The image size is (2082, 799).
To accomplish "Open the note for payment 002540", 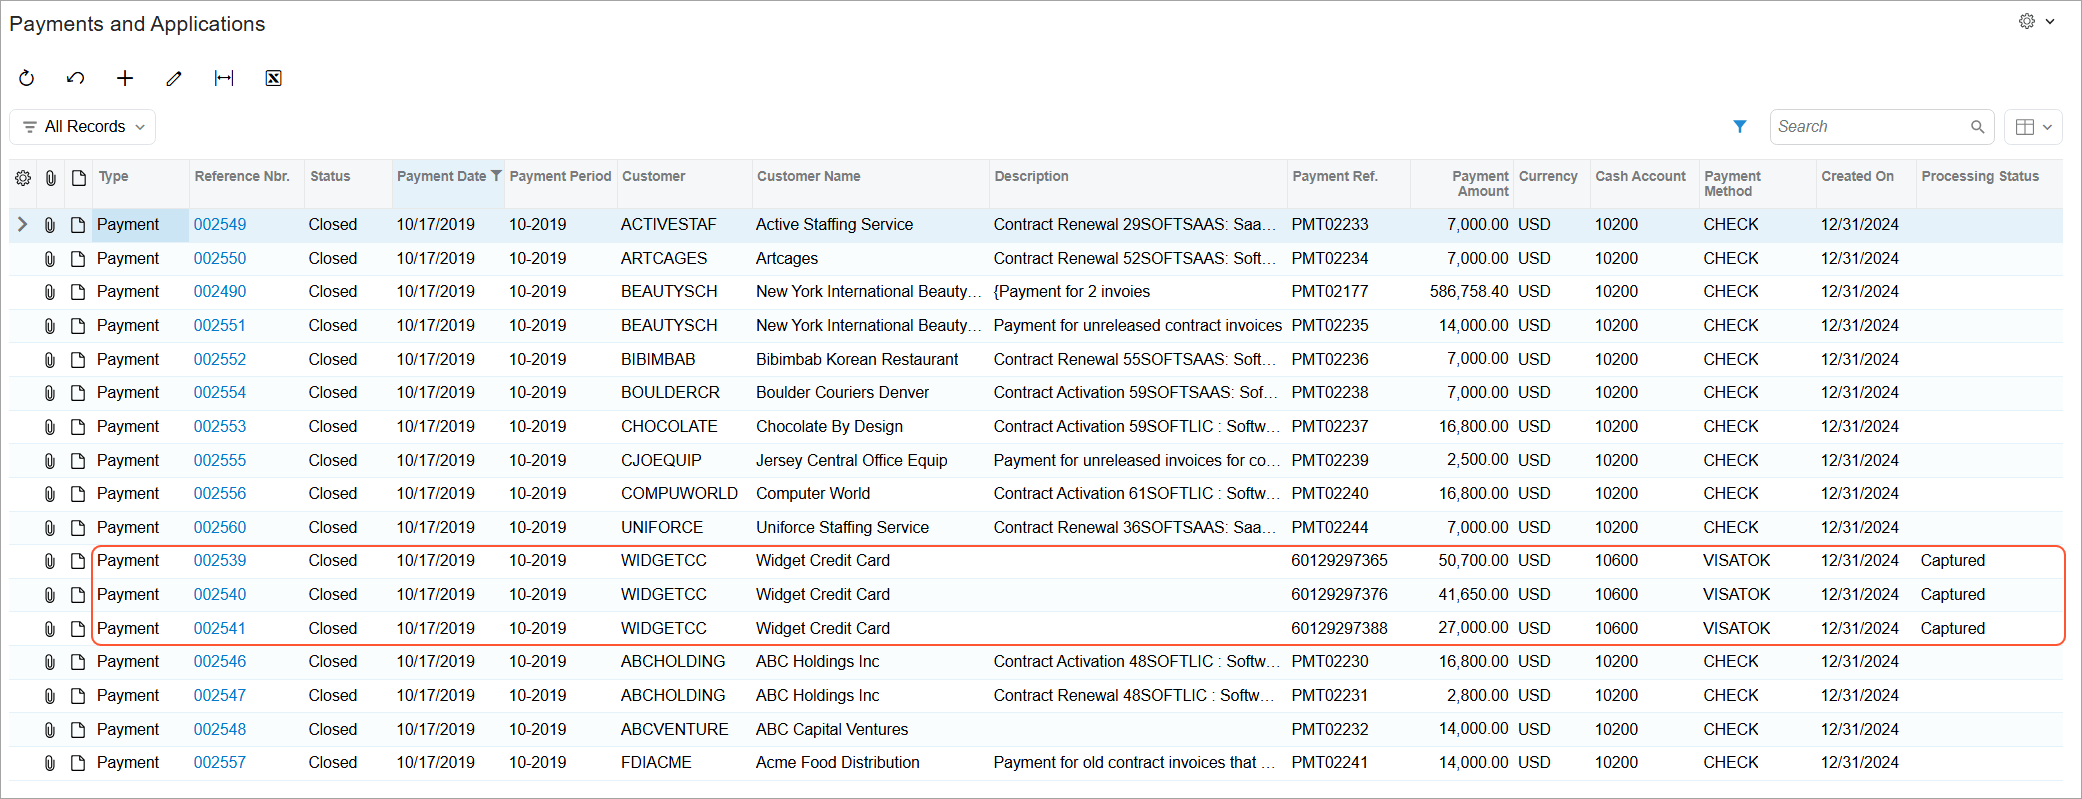I will pyautogui.click(x=78, y=595).
